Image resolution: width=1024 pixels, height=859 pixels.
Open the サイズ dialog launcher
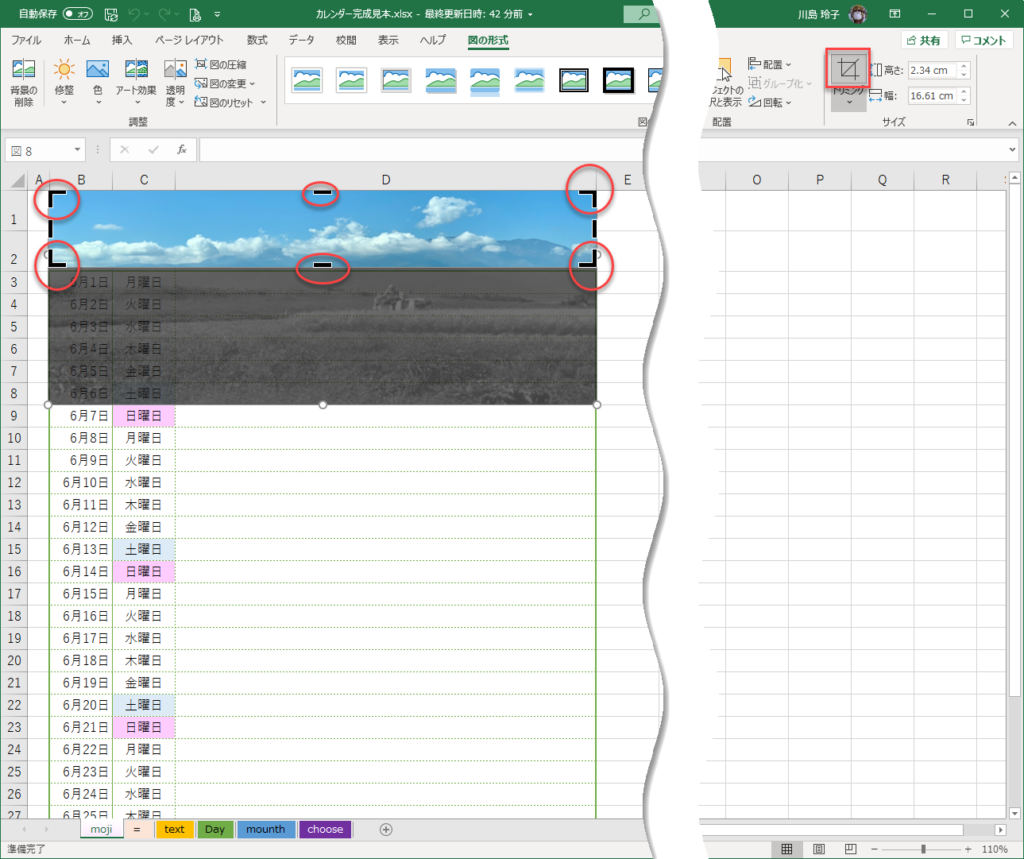coord(970,122)
